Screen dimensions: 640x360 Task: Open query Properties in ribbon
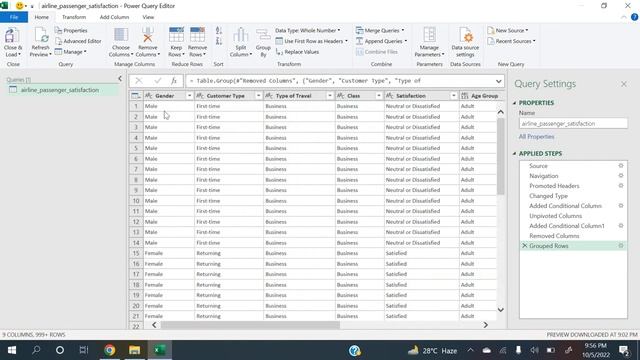click(x=71, y=31)
